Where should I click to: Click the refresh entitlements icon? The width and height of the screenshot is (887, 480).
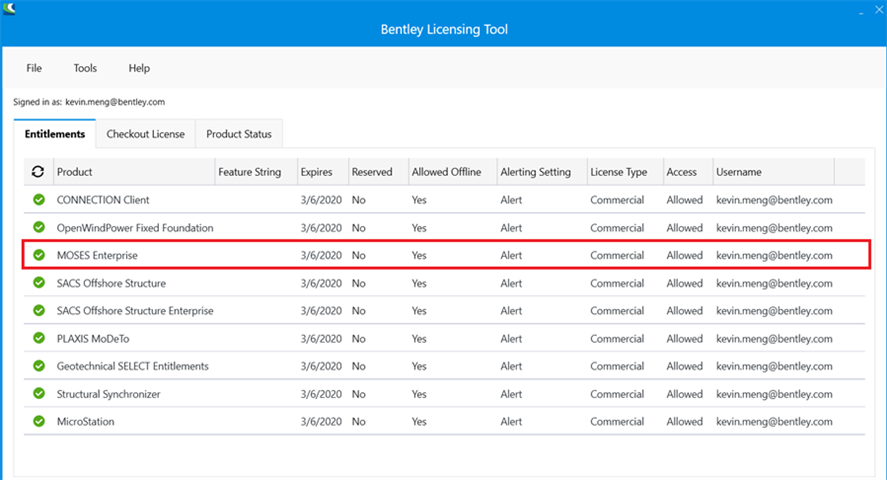click(x=39, y=172)
